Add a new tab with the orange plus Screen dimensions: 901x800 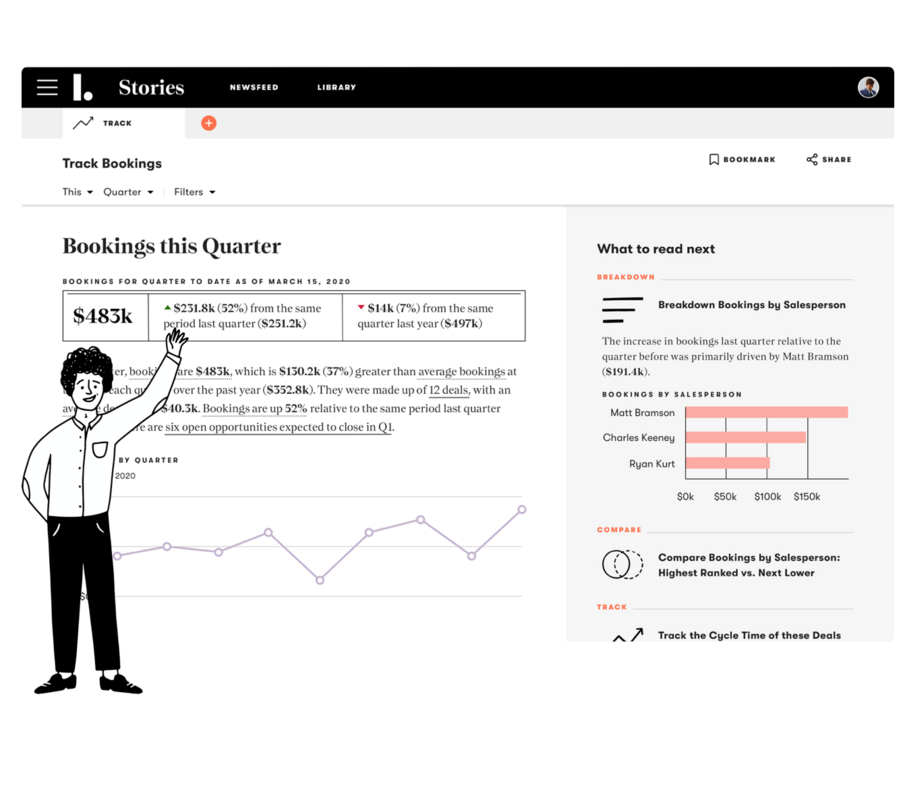click(208, 123)
